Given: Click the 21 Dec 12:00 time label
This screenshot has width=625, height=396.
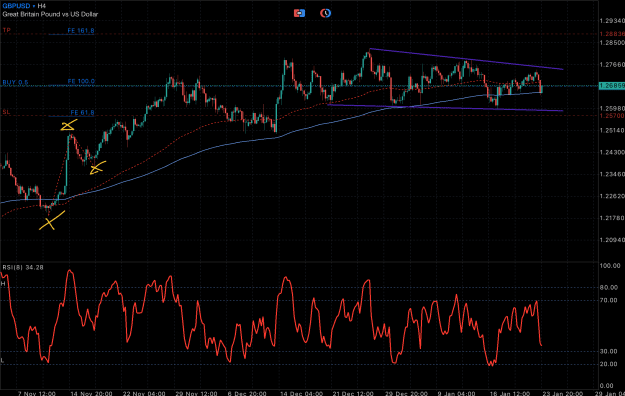Looking at the screenshot, I should [354, 393].
